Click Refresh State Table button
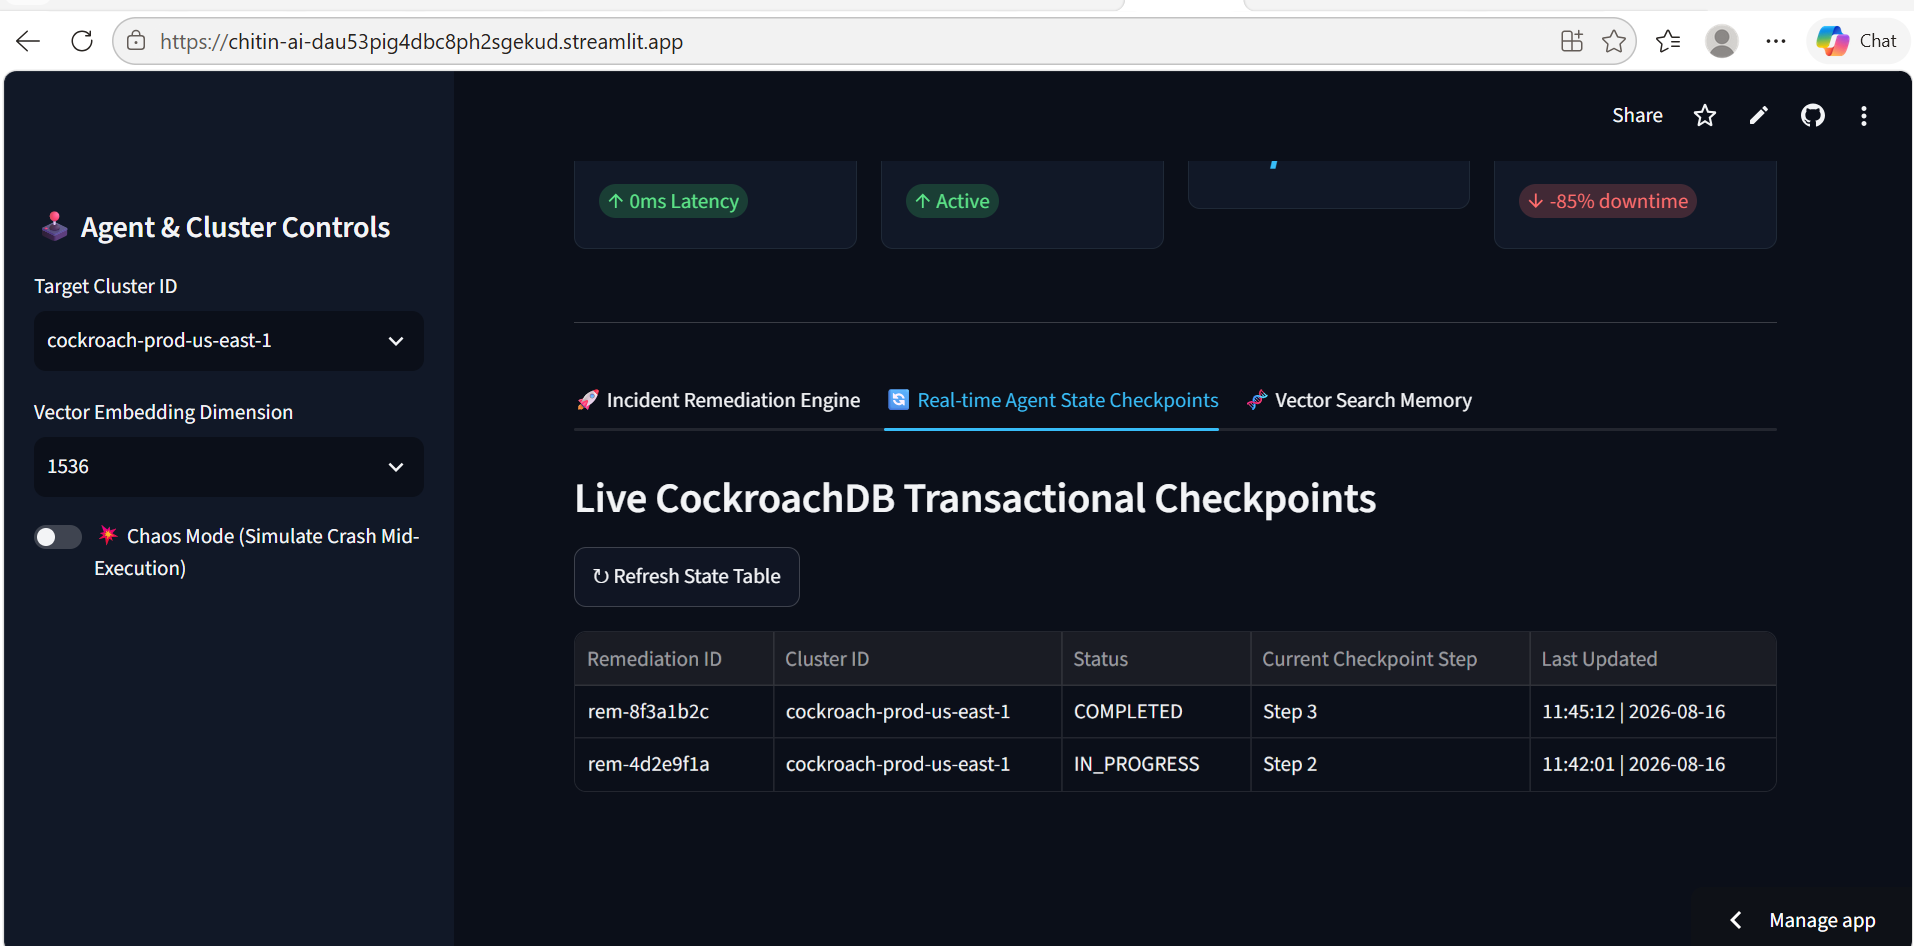The image size is (1914, 946). 687,577
